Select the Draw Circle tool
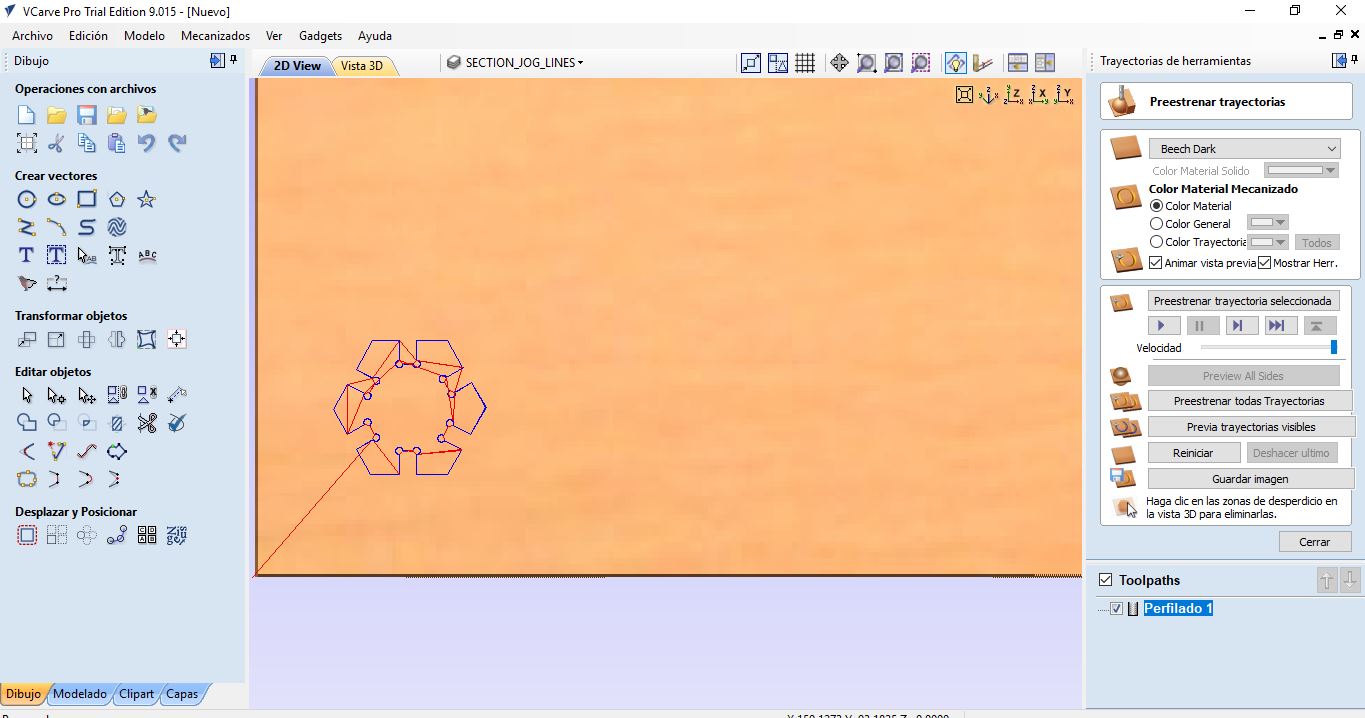1365x718 pixels. click(27, 199)
